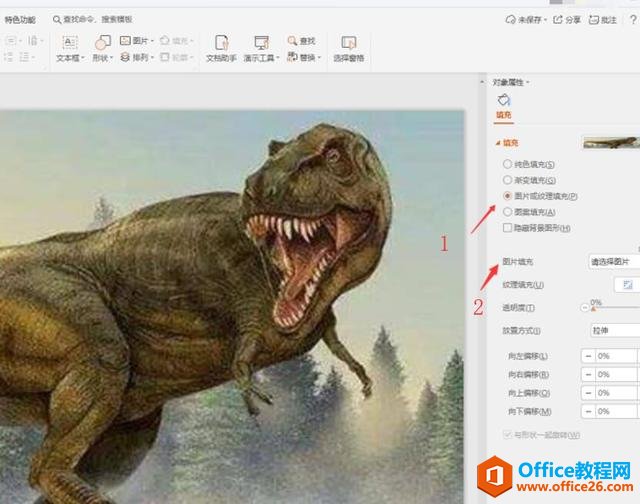Select the paint bucket 填充 icon in properties pane
Screen dimensions: 640x504
point(504,100)
